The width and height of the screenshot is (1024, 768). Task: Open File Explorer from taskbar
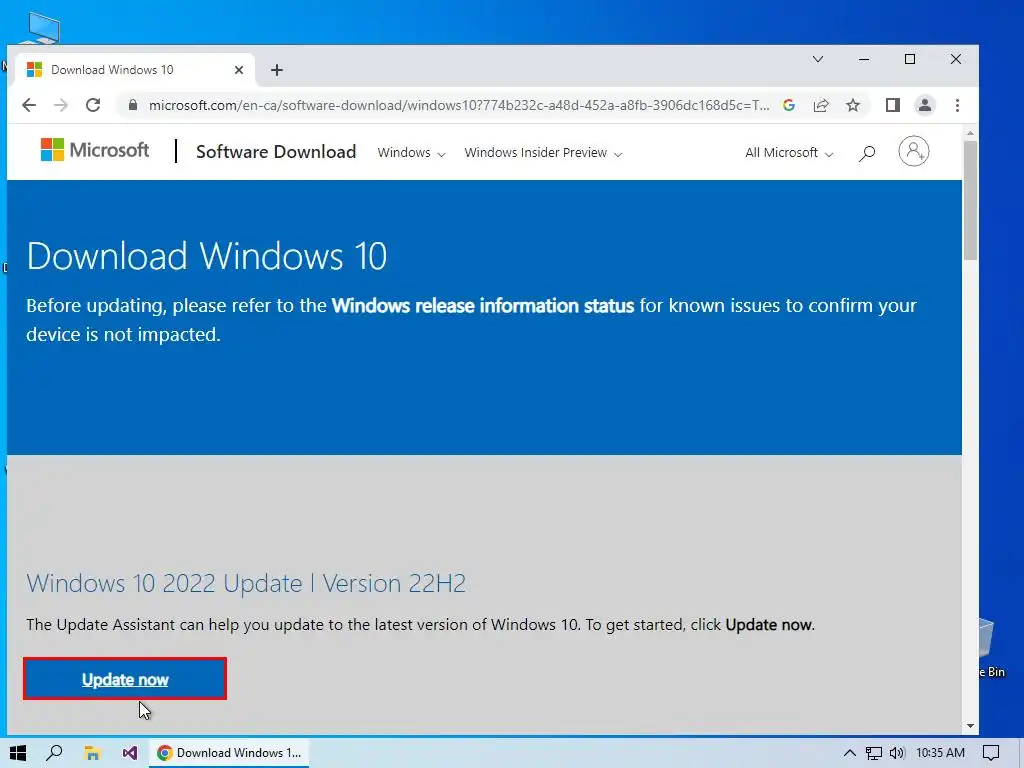coord(92,753)
